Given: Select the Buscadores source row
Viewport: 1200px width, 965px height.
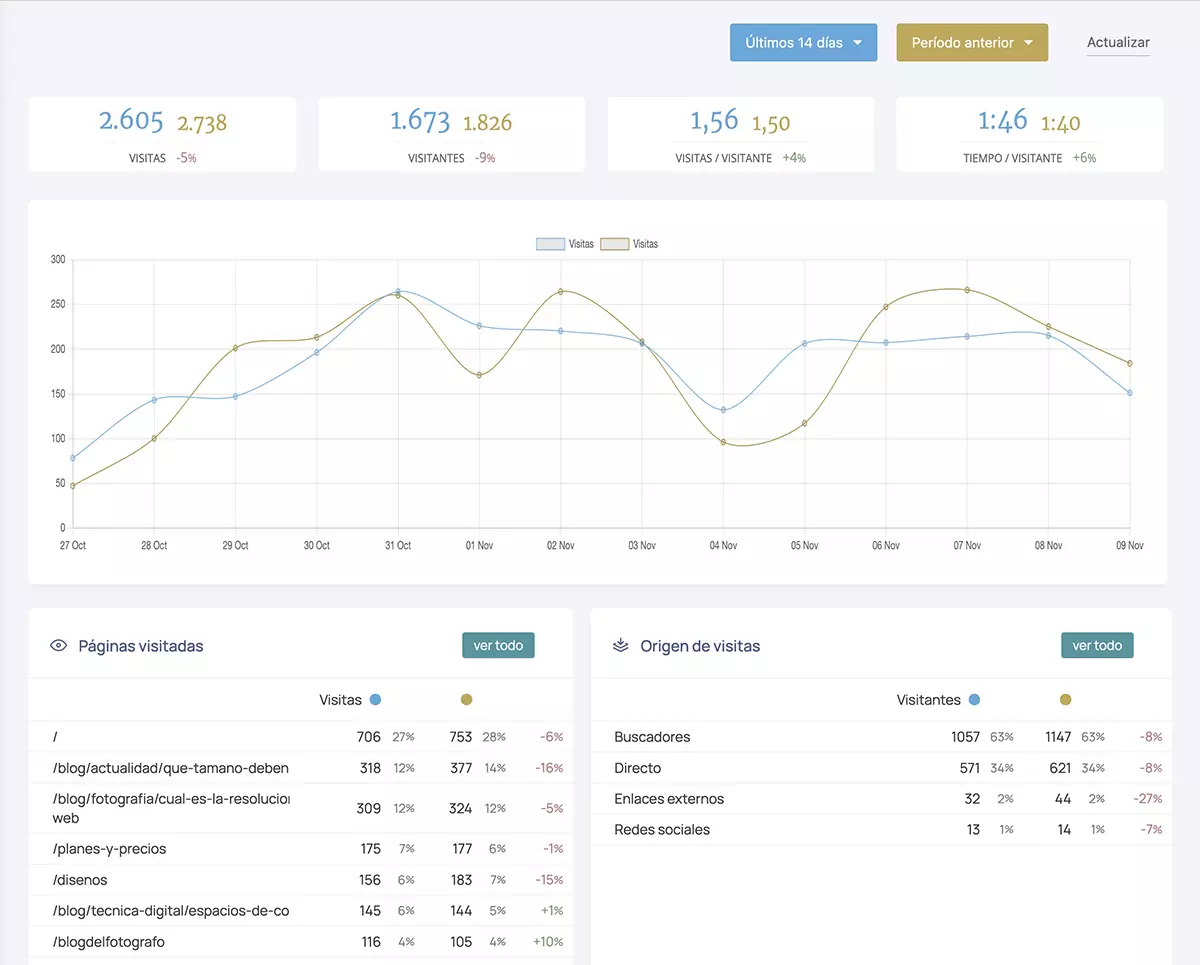Looking at the screenshot, I should pyautogui.click(x=652, y=737).
